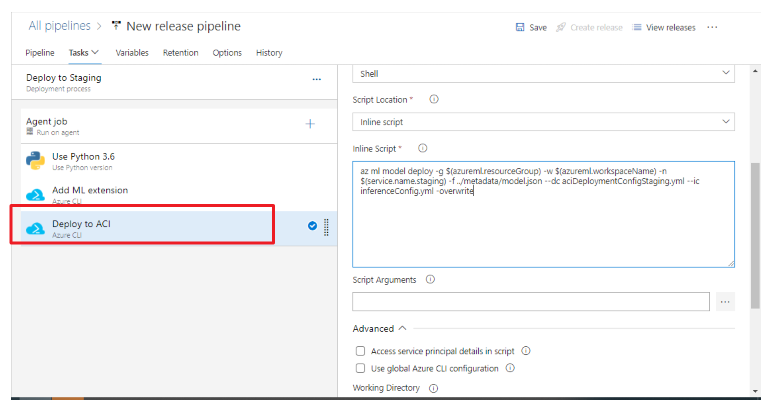Switch to the History tab
Screen dimensions: 763x403
269,53
